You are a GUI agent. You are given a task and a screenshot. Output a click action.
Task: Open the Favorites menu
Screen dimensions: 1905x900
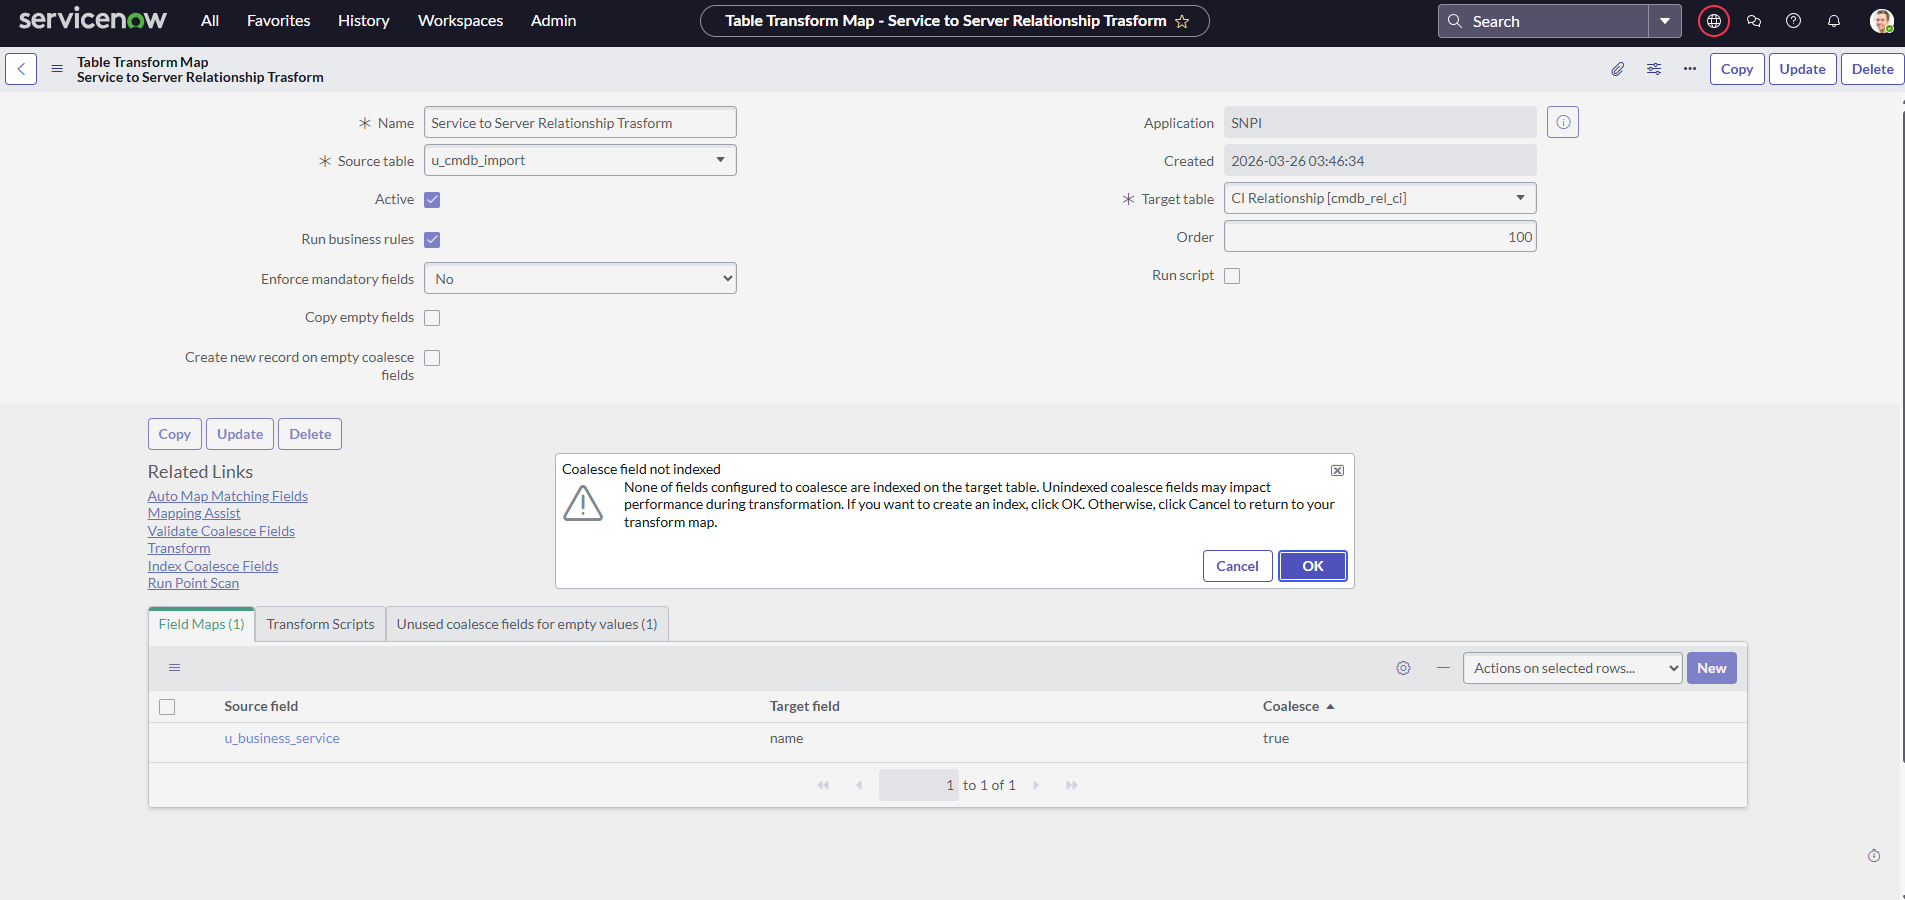[x=279, y=21]
